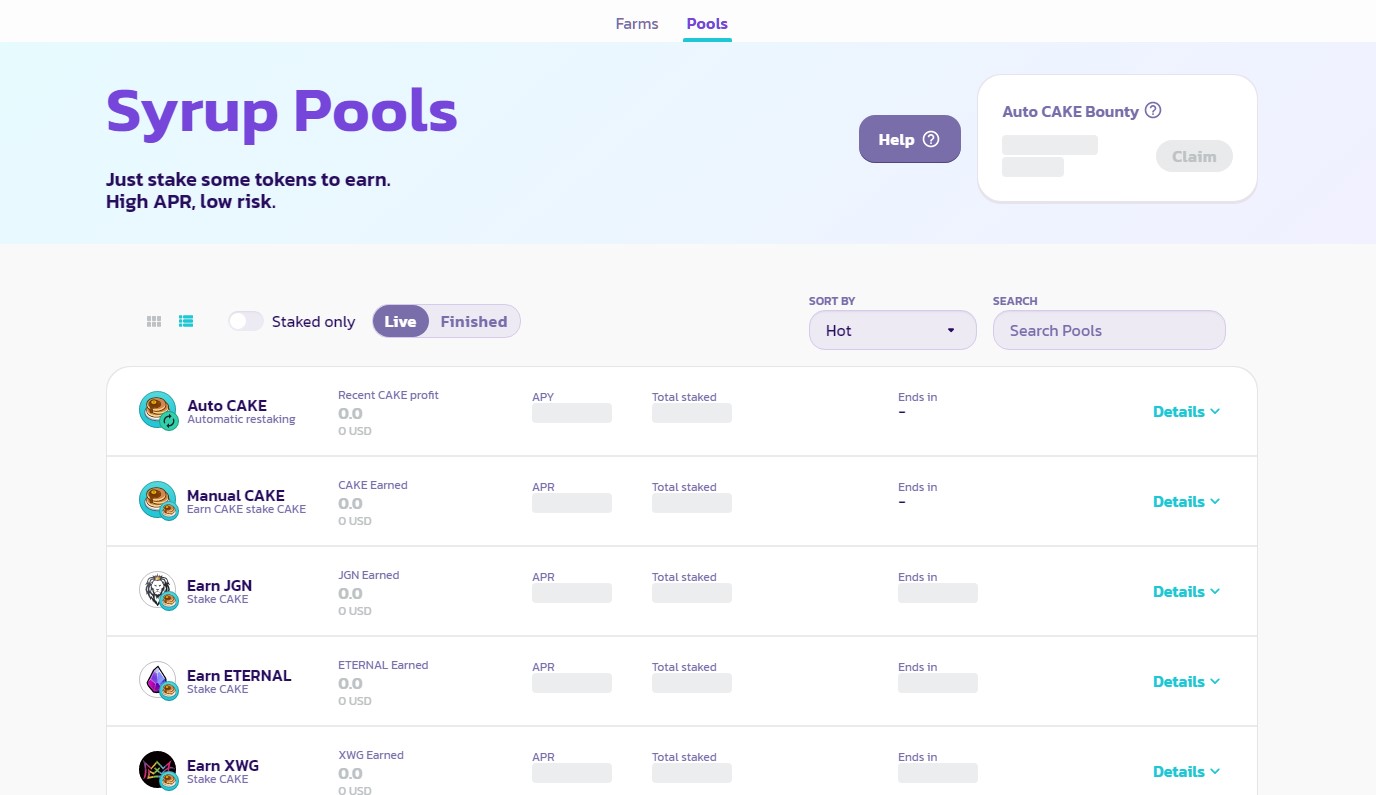Click the Automatic restaking subtitle
Viewport: 1376px width, 795px height.
(241, 420)
